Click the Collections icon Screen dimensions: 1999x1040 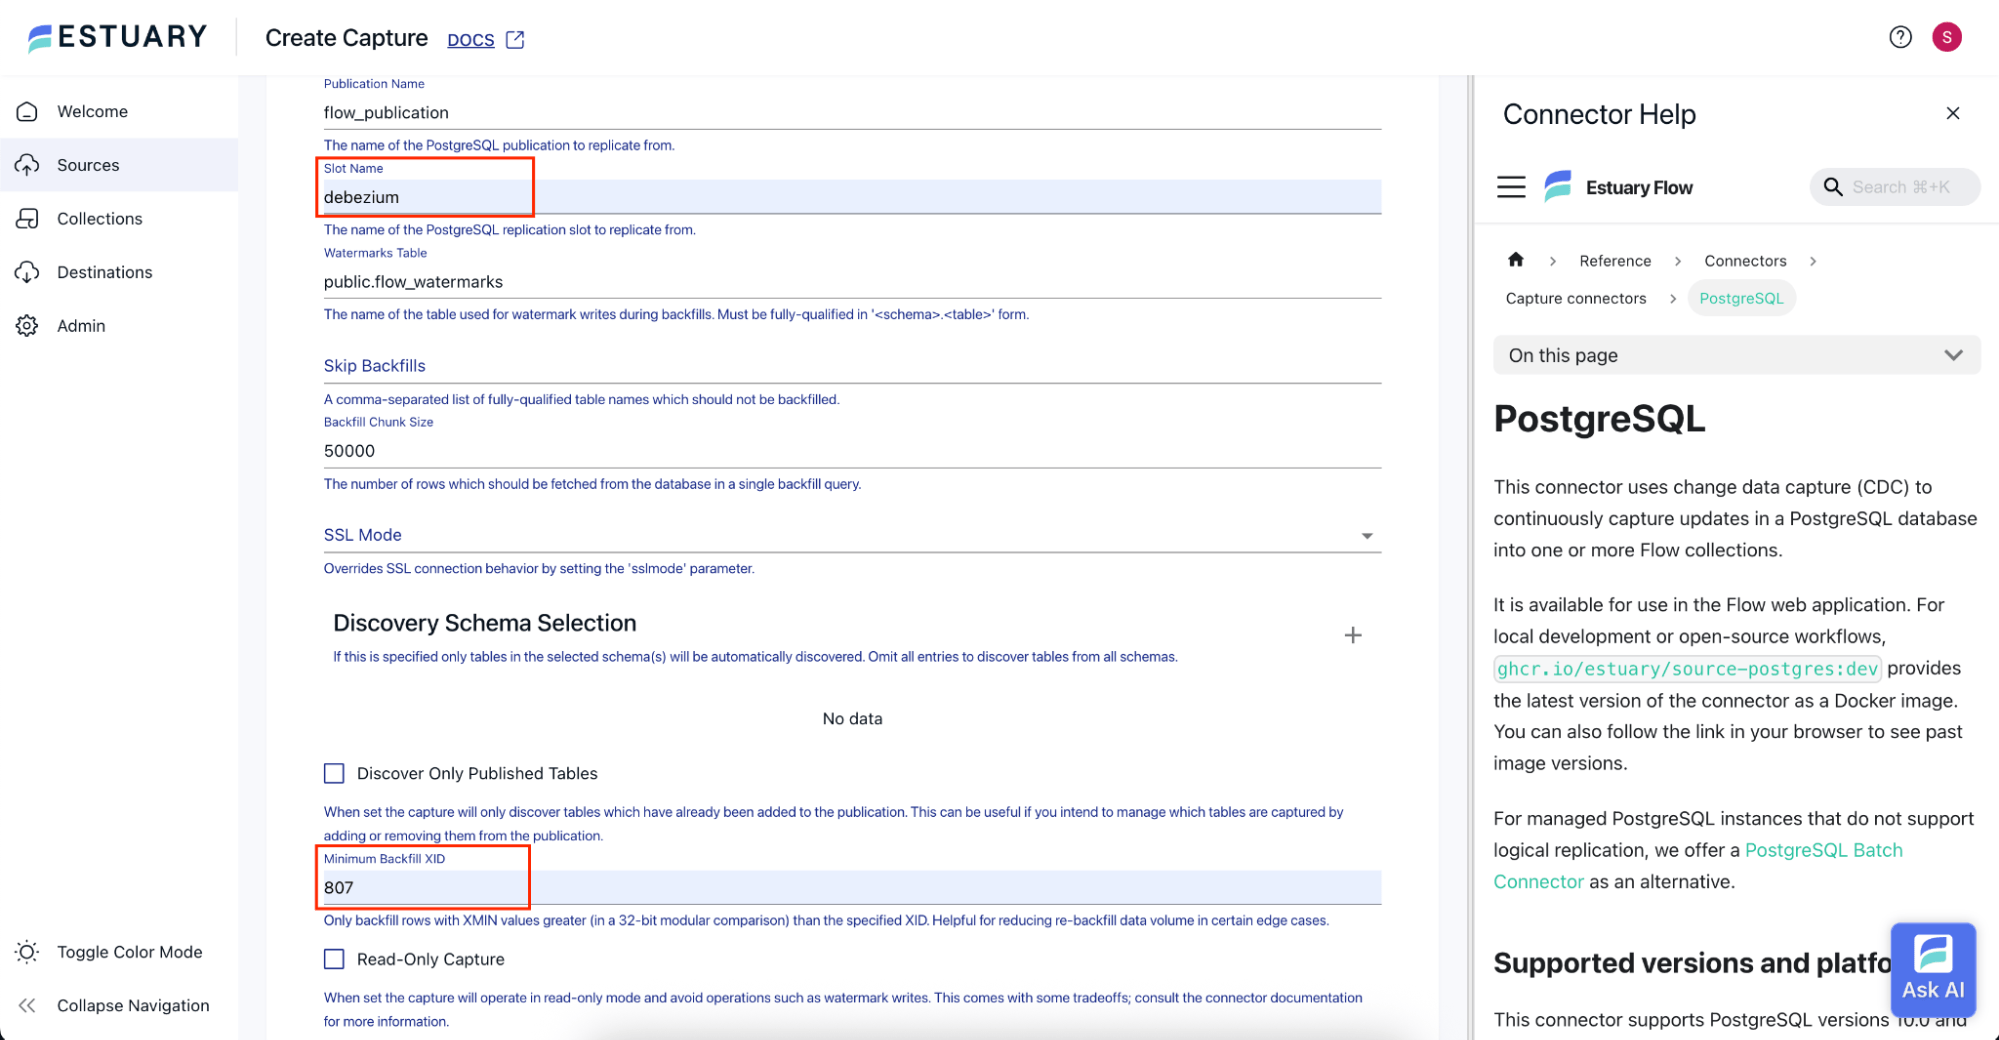point(27,218)
